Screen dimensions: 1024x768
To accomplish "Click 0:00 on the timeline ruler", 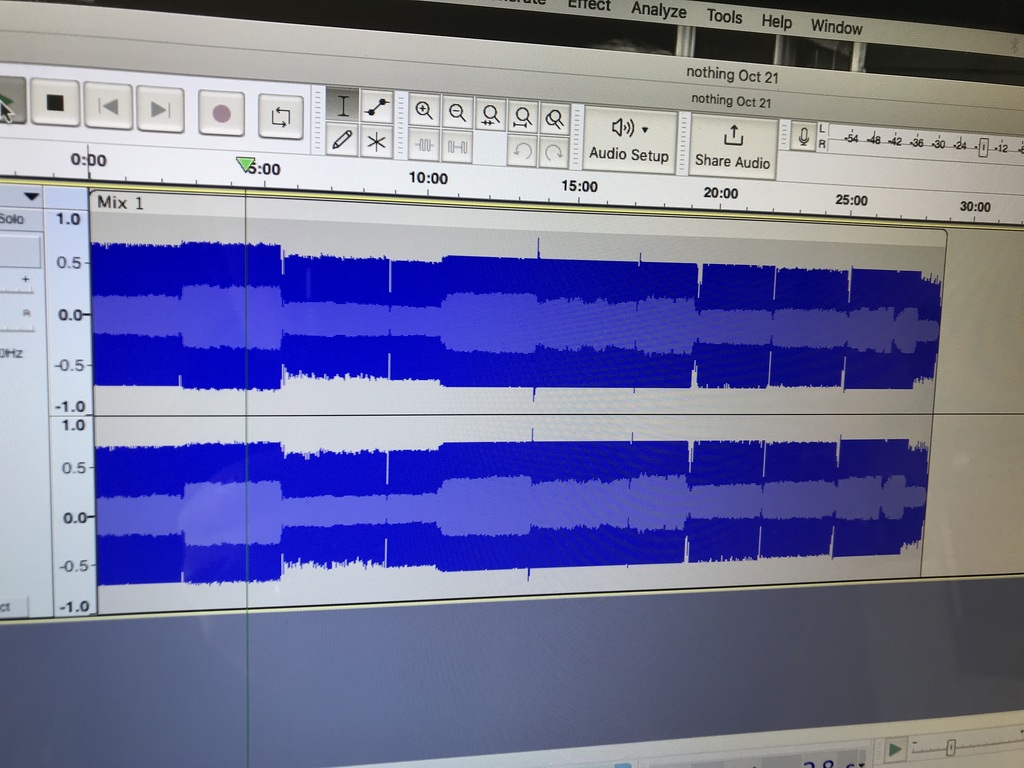I will pos(88,159).
